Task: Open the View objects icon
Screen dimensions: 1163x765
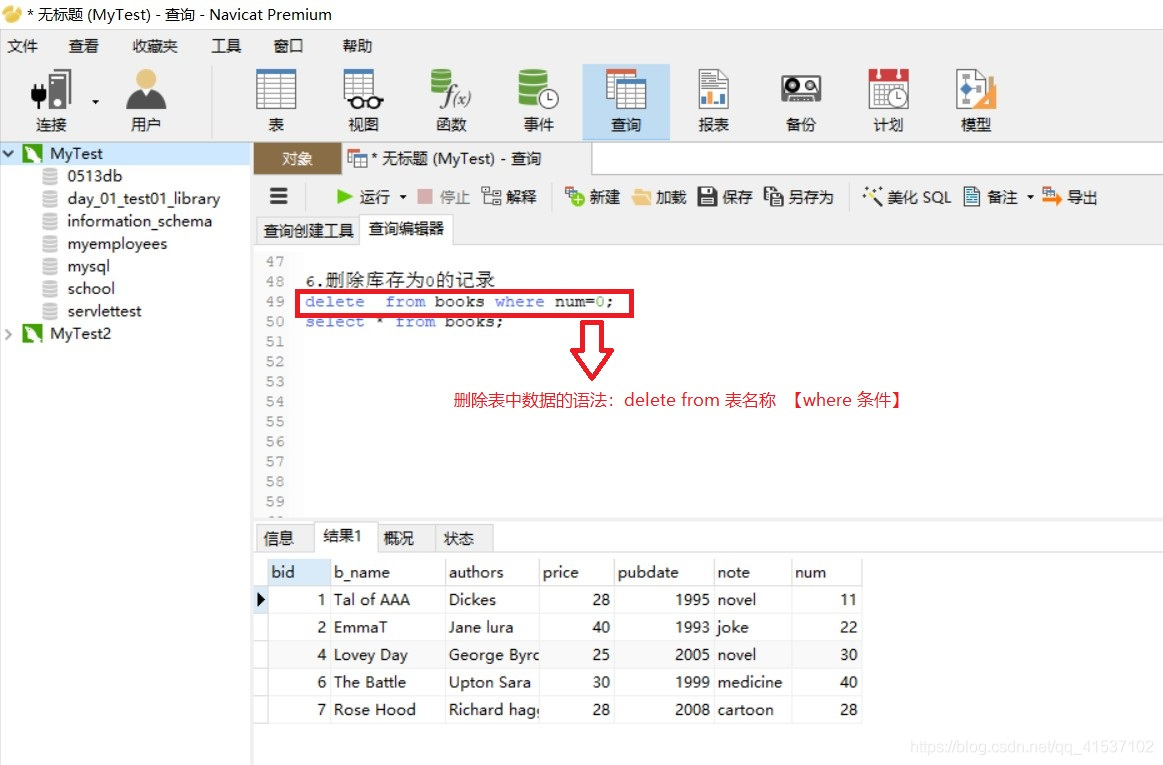Action: click(363, 100)
